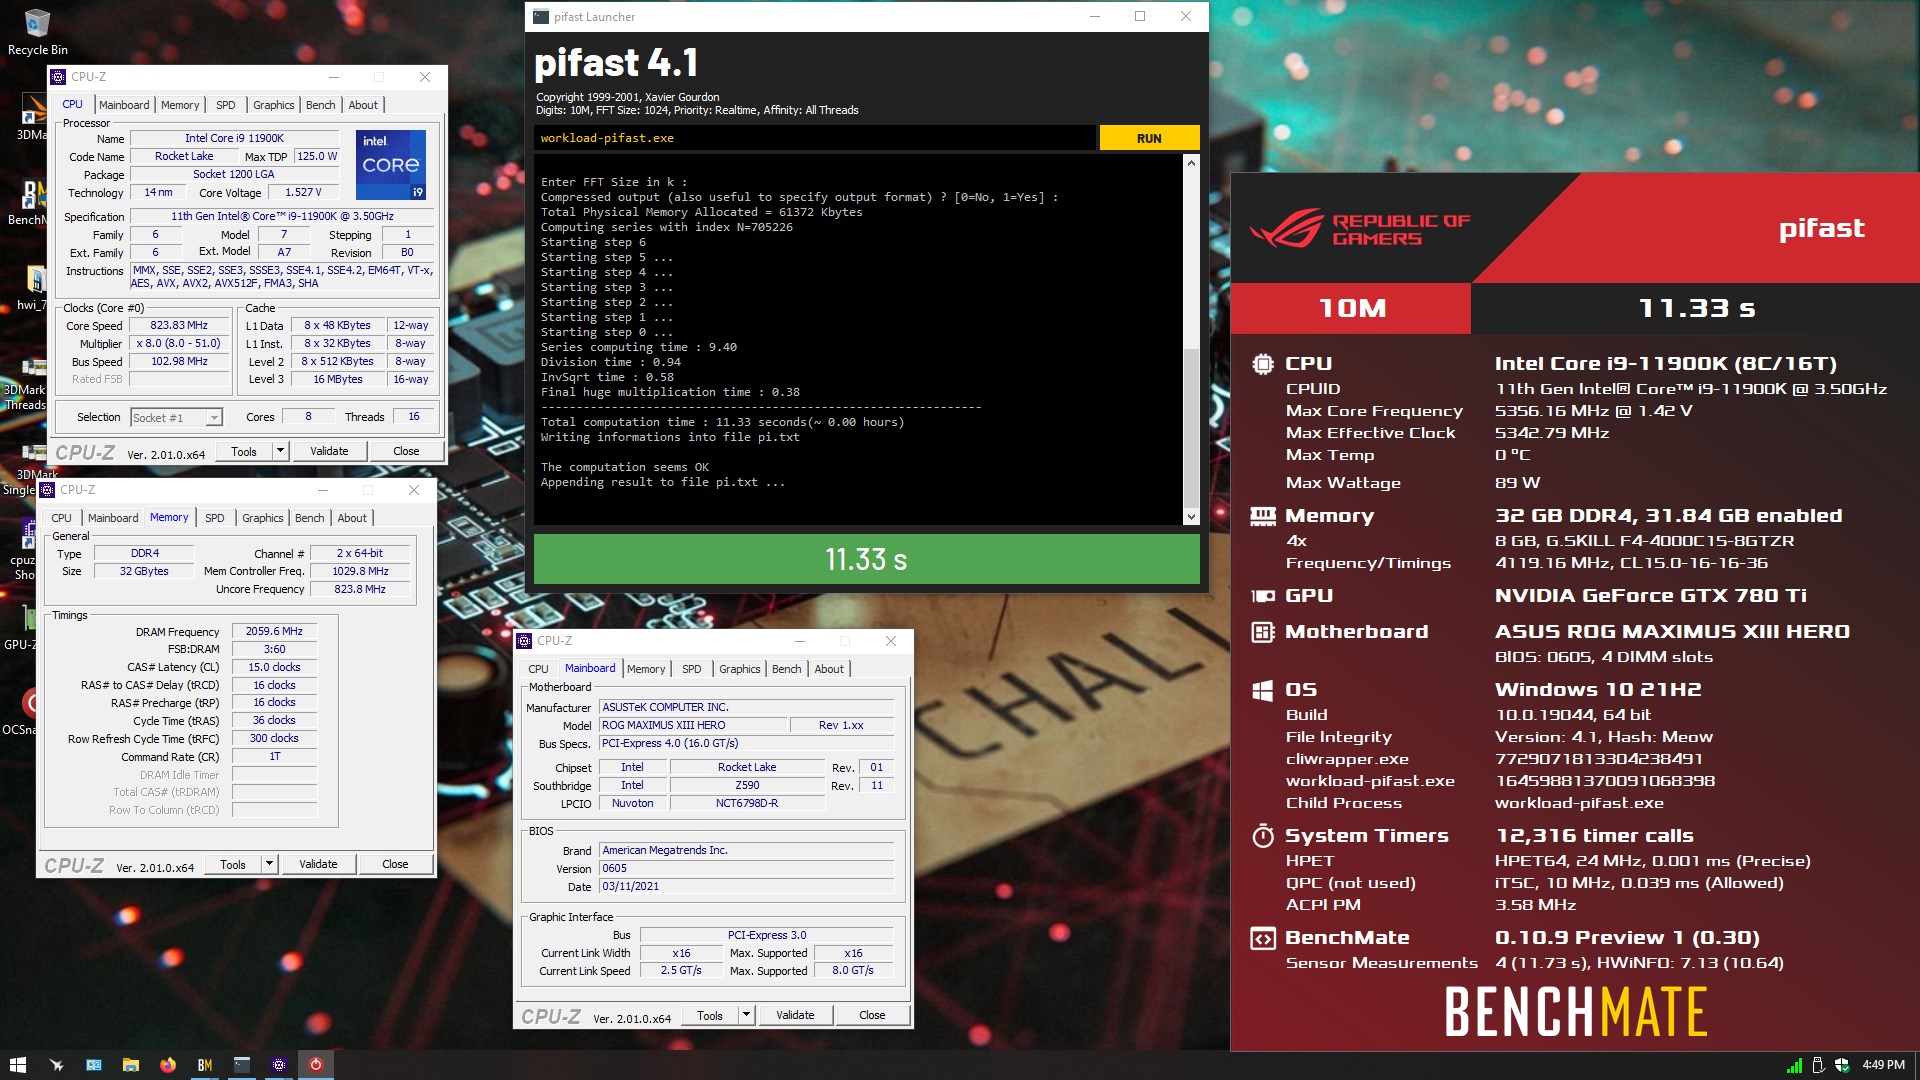The image size is (1920, 1080).
Task: Click Tools button in CPU-Z Memory window
Action: 233,864
